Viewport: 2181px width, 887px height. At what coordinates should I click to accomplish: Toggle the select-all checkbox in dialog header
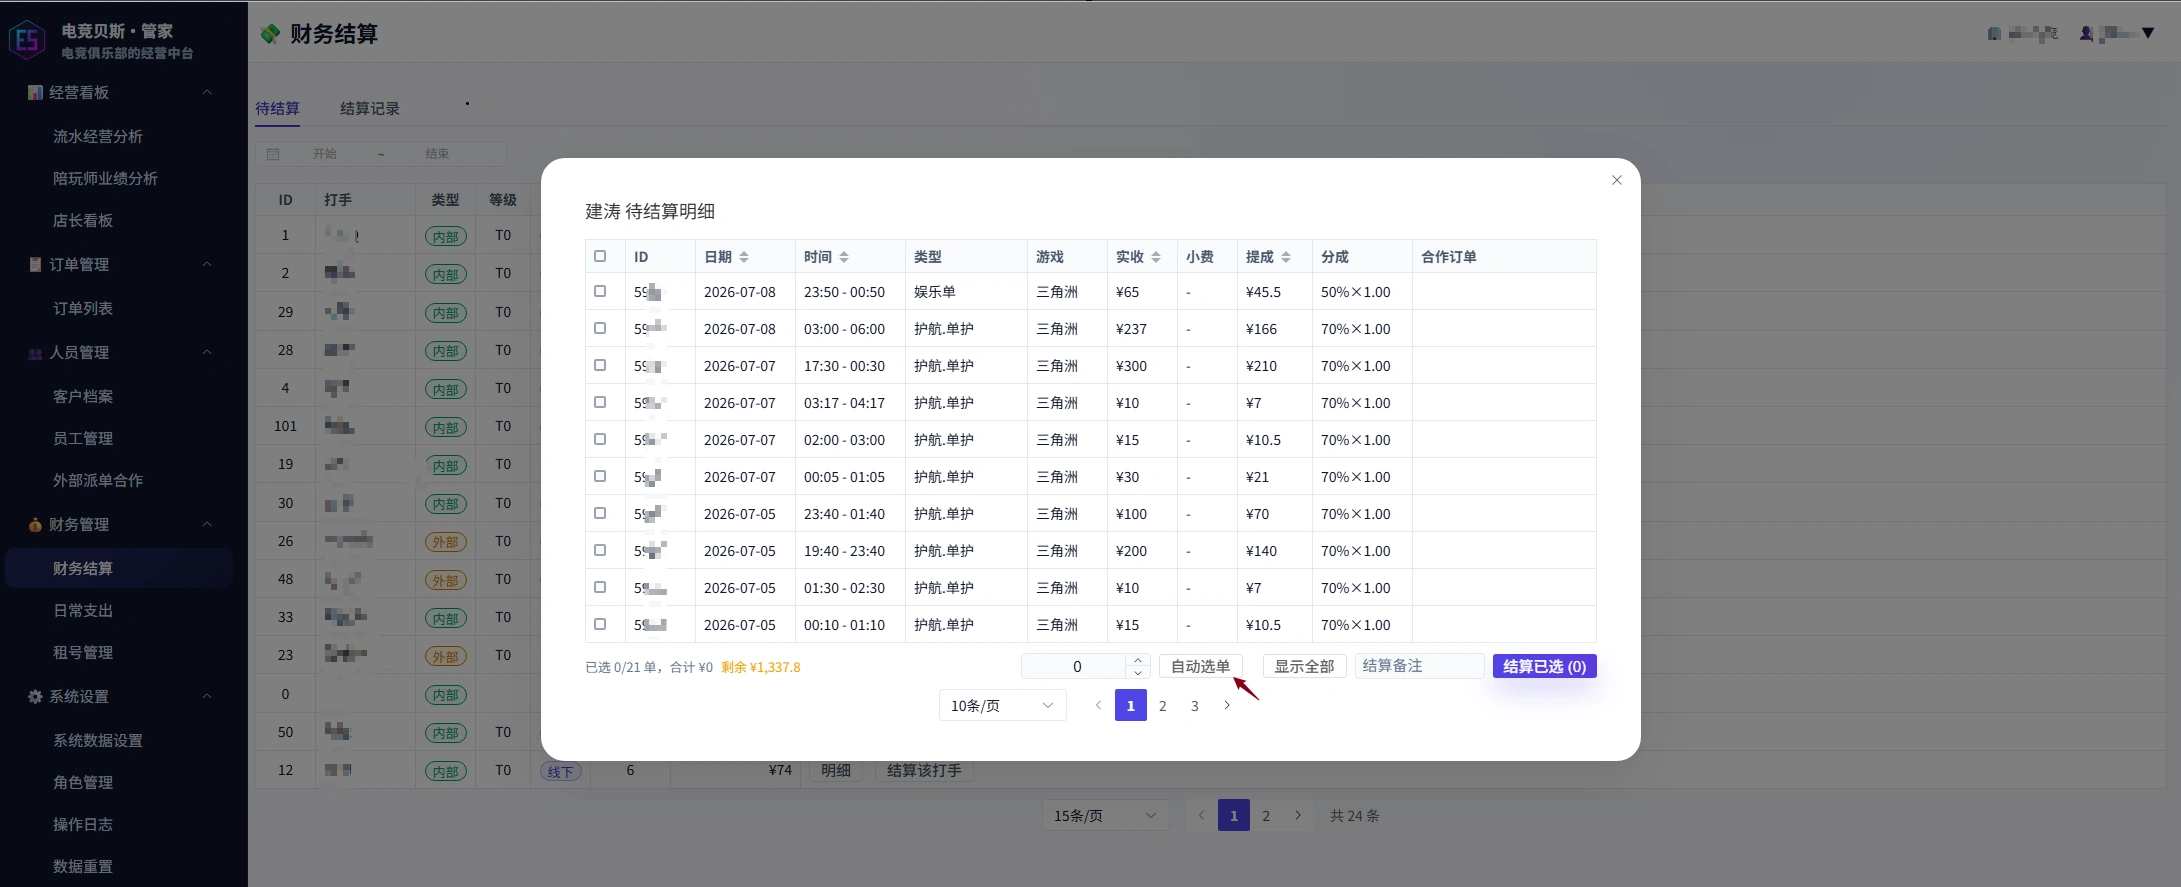(x=600, y=256)
